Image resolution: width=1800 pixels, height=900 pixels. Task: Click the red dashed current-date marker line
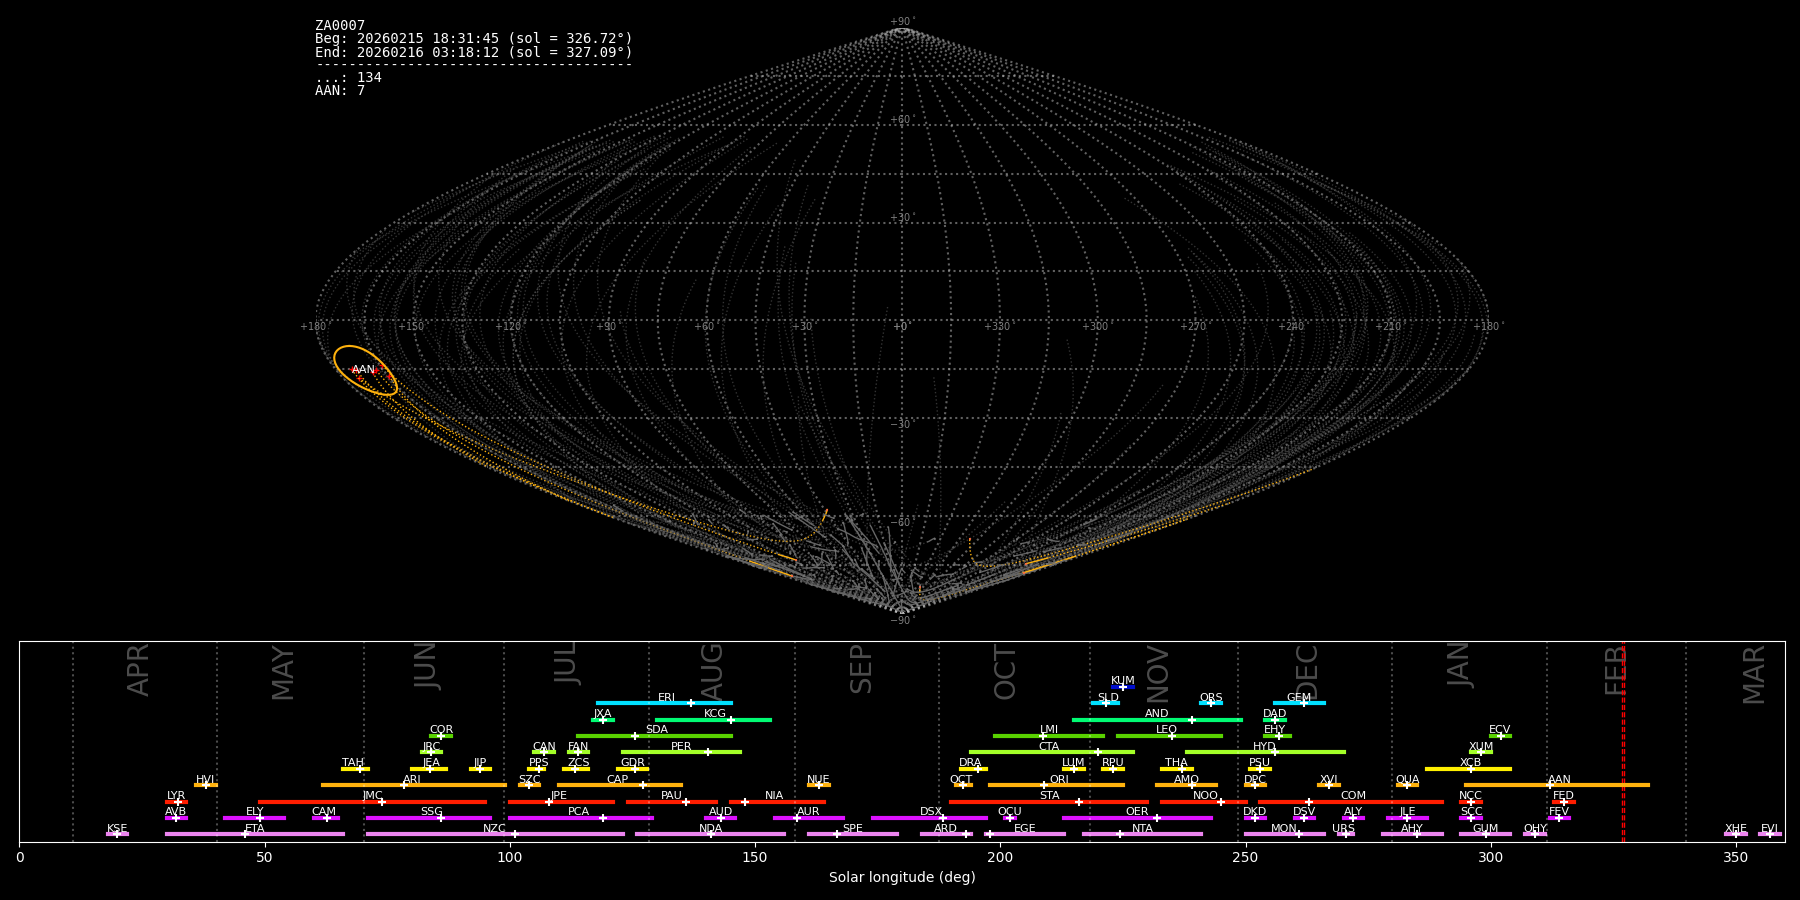(x=1623, y=741)
